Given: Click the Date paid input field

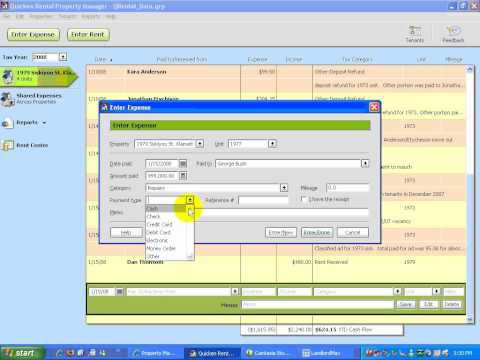Looking at the screenshot, I should click(162, 164).
